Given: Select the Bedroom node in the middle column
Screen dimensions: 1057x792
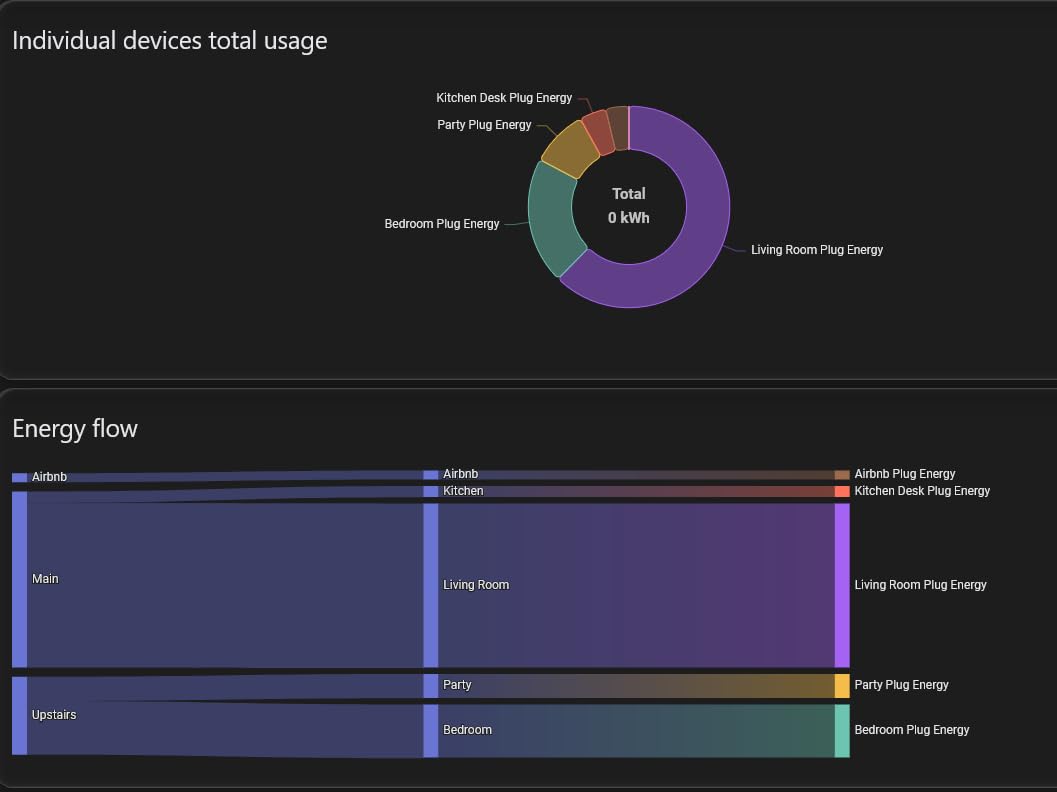Looking at the screenshot, I should (x=431, y=730).
